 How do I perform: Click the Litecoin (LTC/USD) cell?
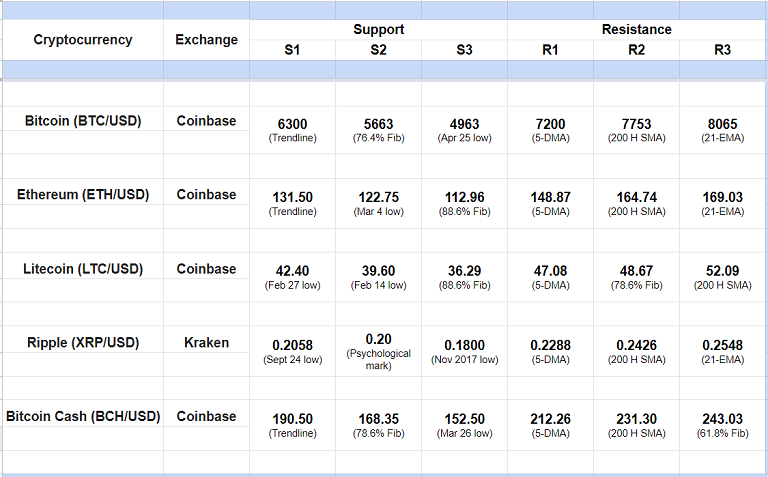click(82, 269)
